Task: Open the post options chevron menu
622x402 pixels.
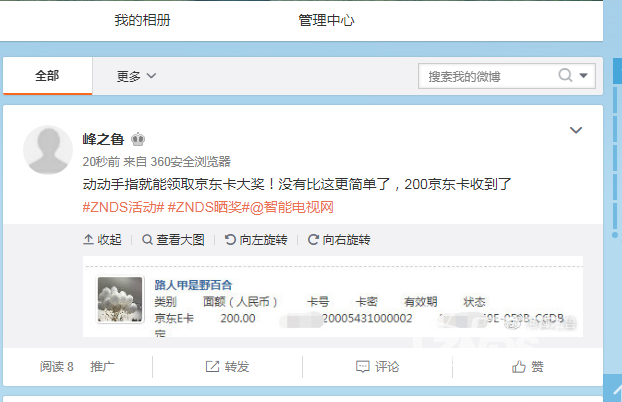Action: click(576, 130)
